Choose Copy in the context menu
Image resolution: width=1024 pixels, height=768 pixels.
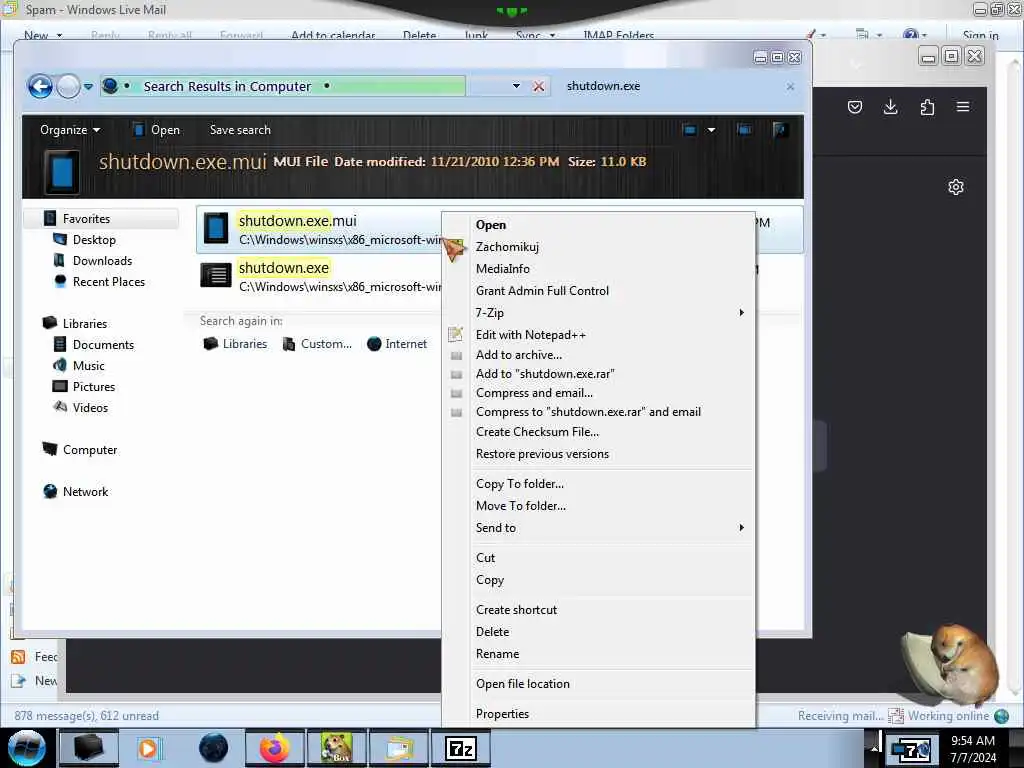point(599,580)
